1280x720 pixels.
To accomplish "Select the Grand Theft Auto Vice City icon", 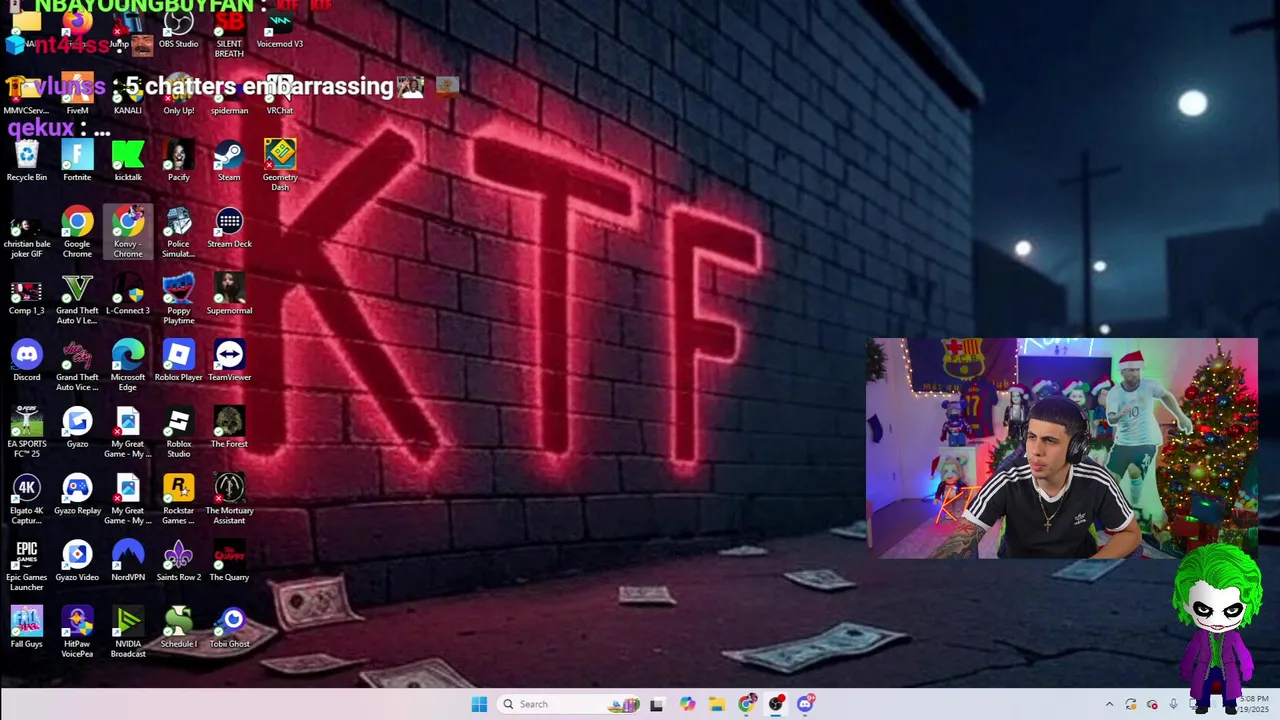I will click(77, 366).
